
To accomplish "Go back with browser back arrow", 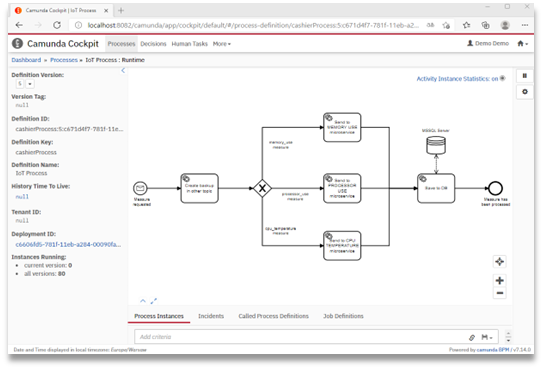I will coord(19,25).
